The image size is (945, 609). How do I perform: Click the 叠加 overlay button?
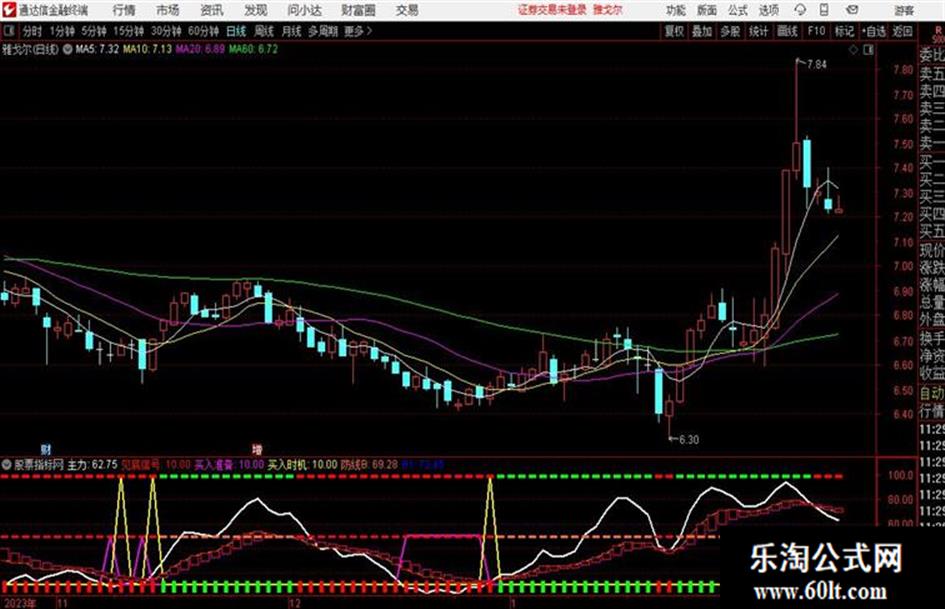click(x=702, y=31)
